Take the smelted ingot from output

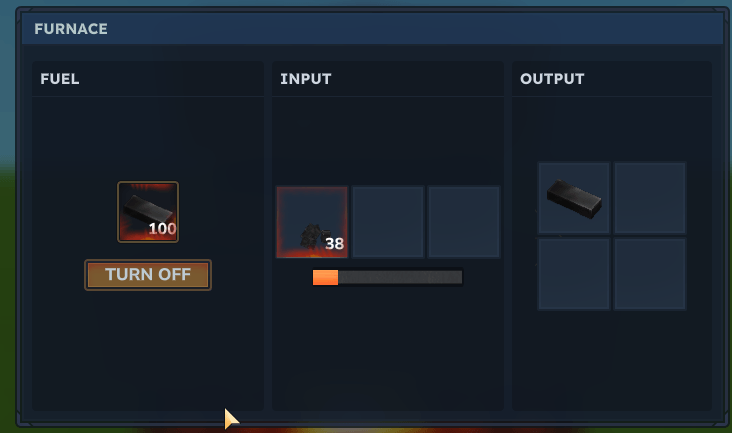coord(574,198)
